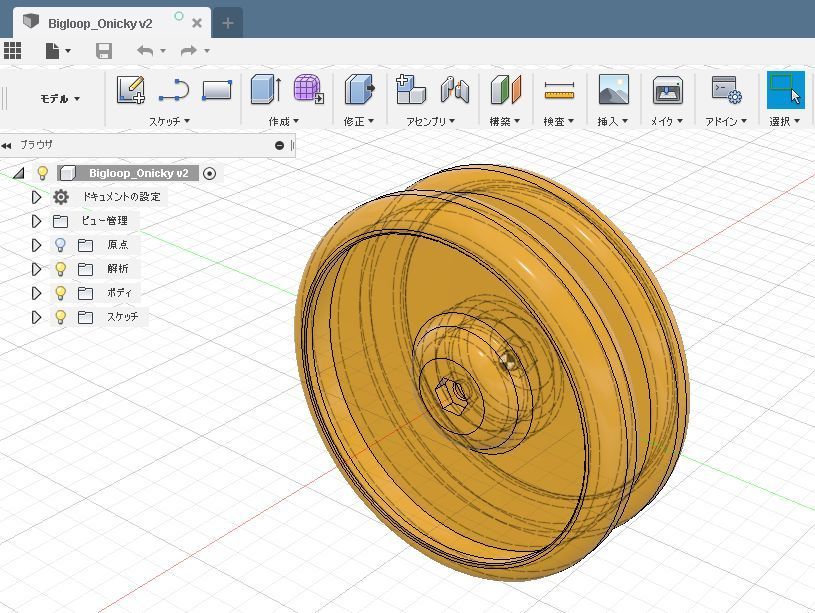Click the Create Sketch icon
Screen dimensions: 815x613
pyautogui.click(x=131, y=90)
